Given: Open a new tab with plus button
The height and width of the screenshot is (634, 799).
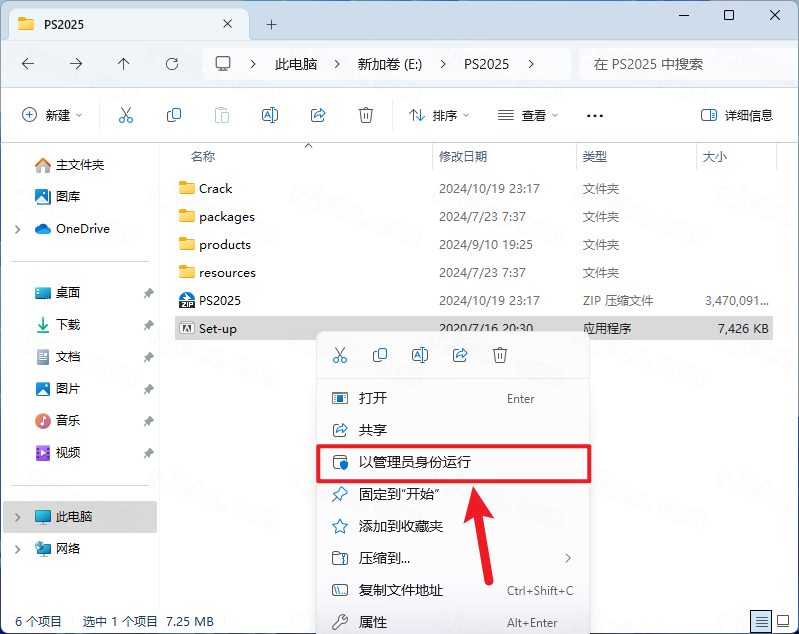Looking at the screenshot, I should click(271, 24).
